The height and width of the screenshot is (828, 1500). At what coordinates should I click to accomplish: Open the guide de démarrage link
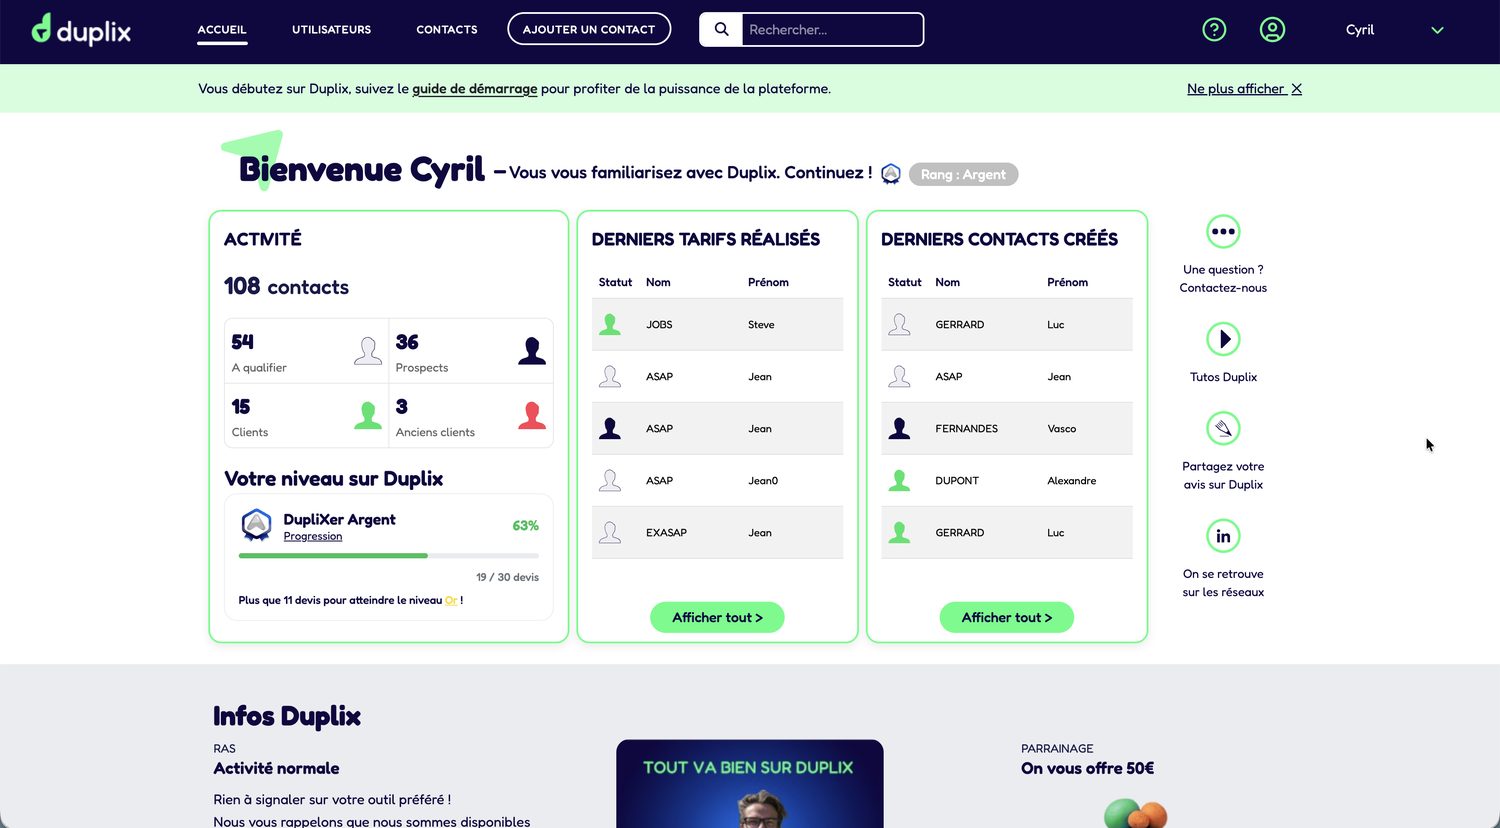click(475, 89)
